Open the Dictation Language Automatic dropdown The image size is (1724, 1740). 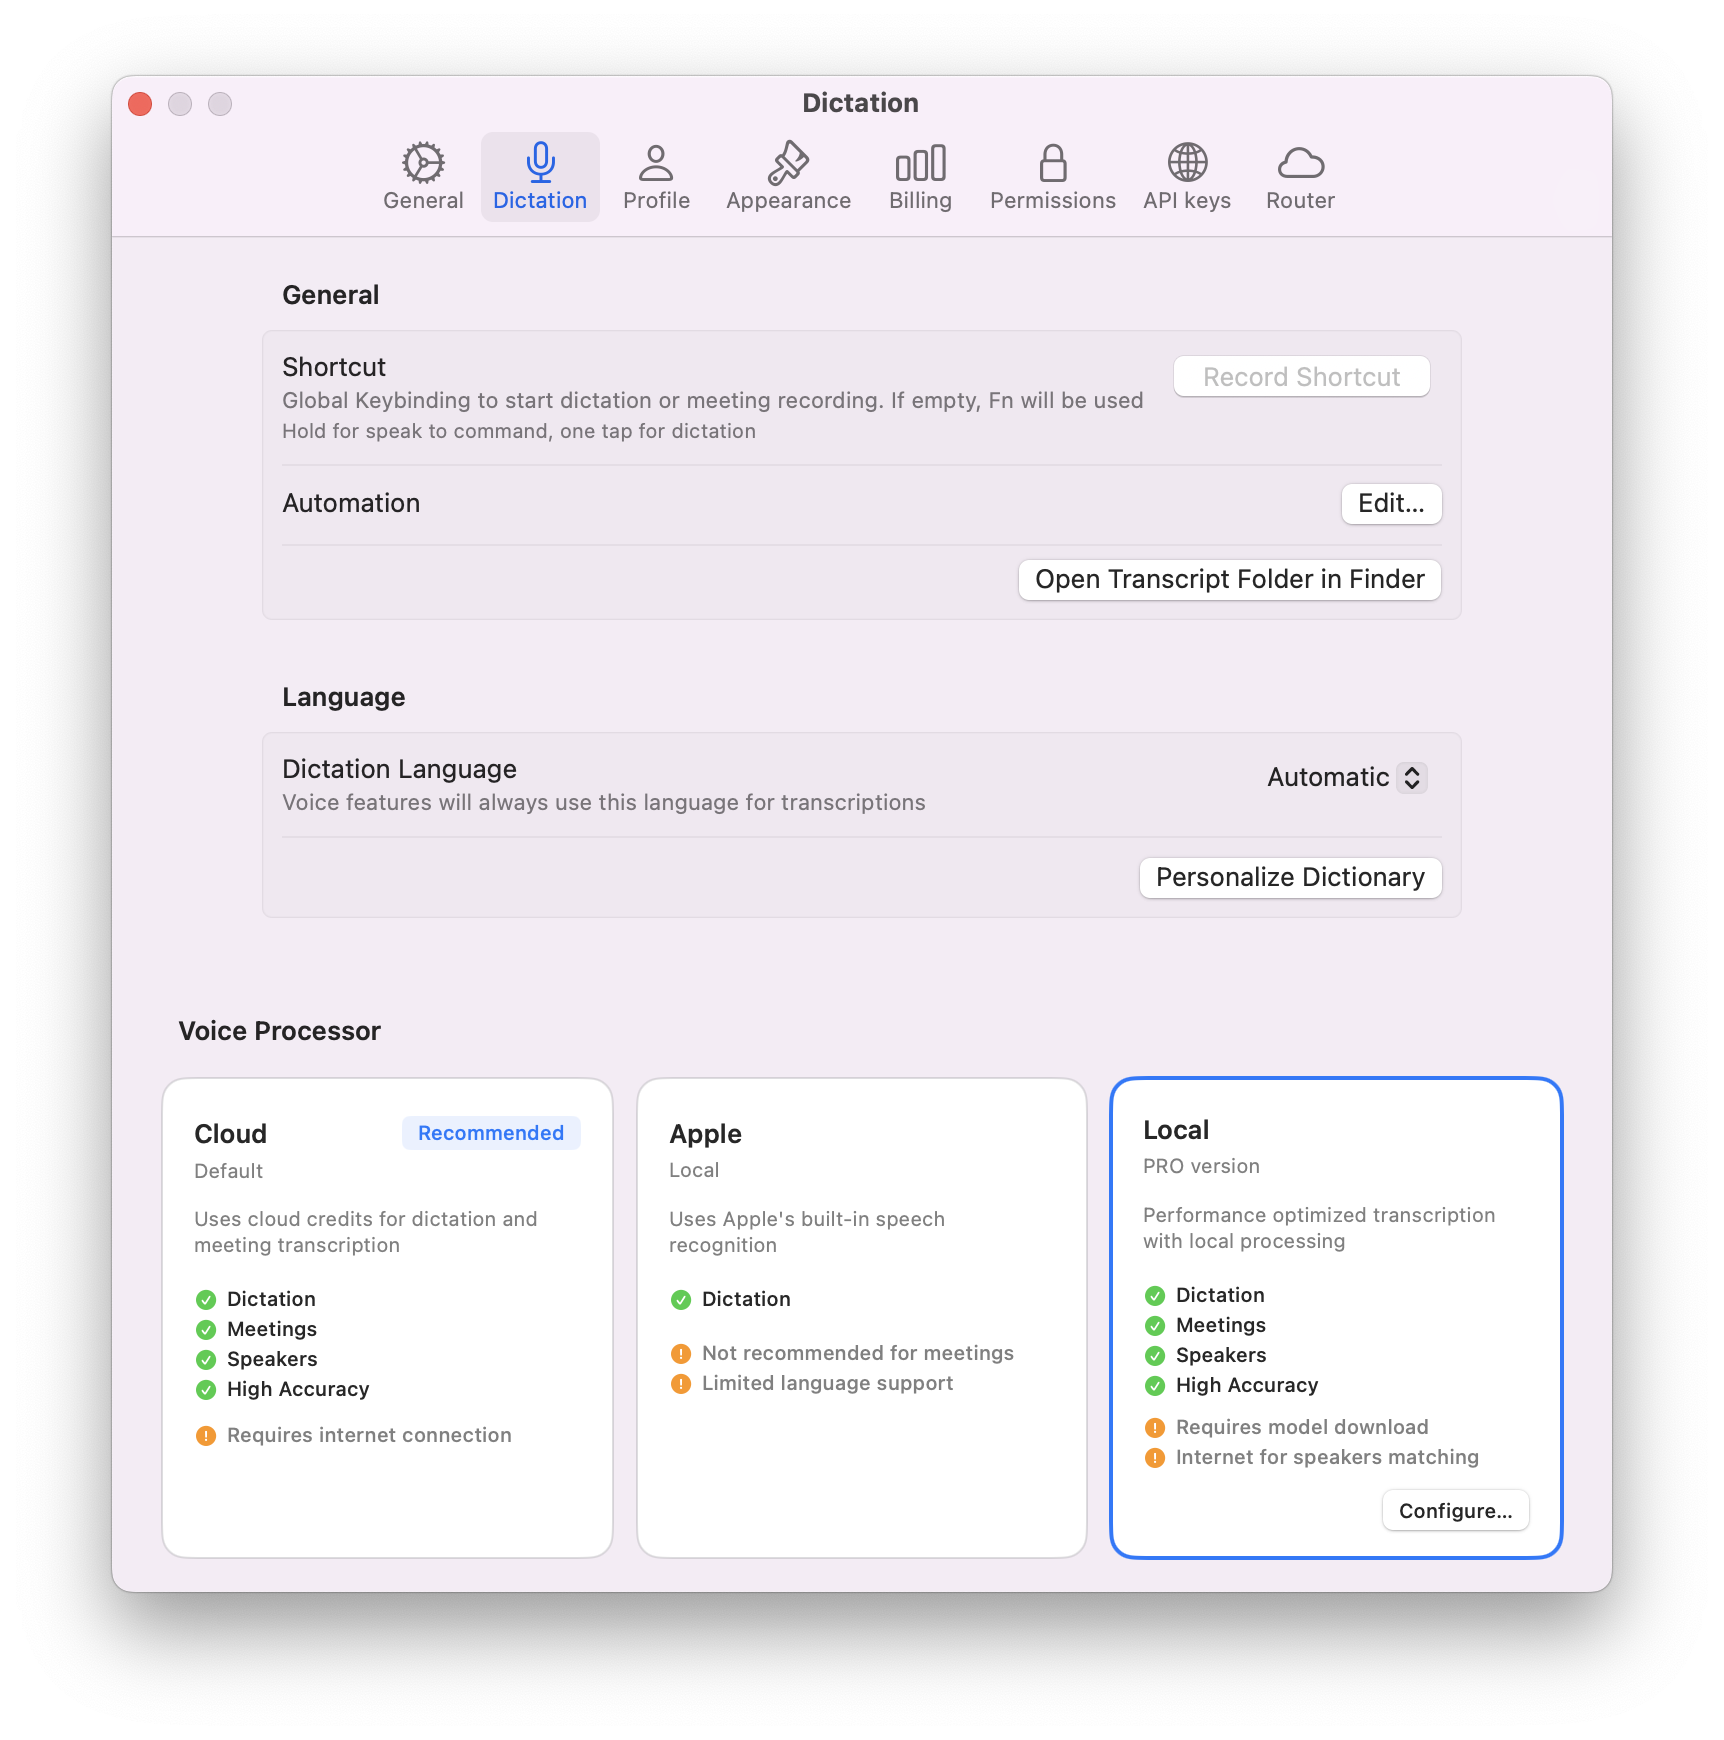point(1346,777)
